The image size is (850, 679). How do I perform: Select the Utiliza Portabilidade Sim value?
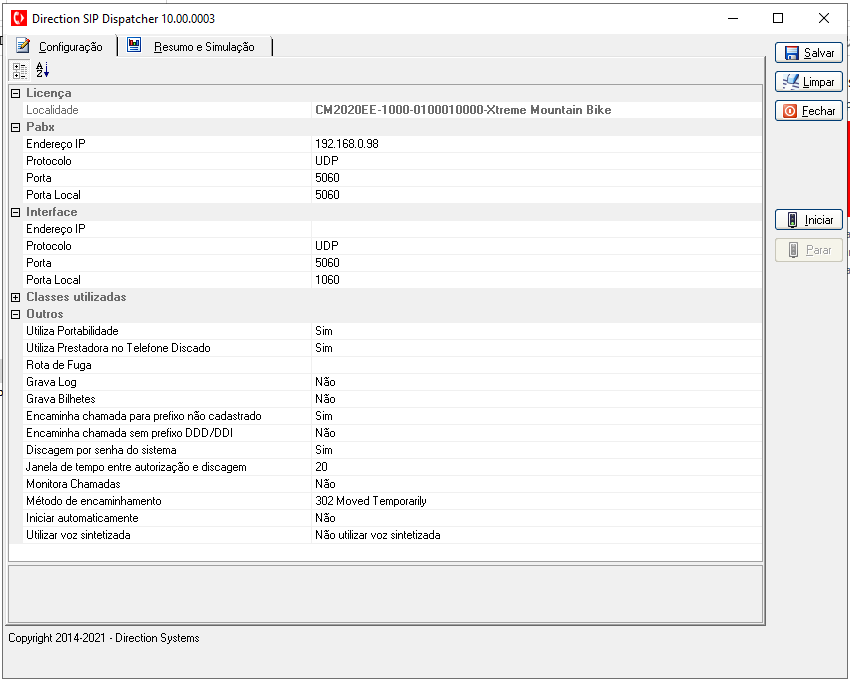pos(537,331)
